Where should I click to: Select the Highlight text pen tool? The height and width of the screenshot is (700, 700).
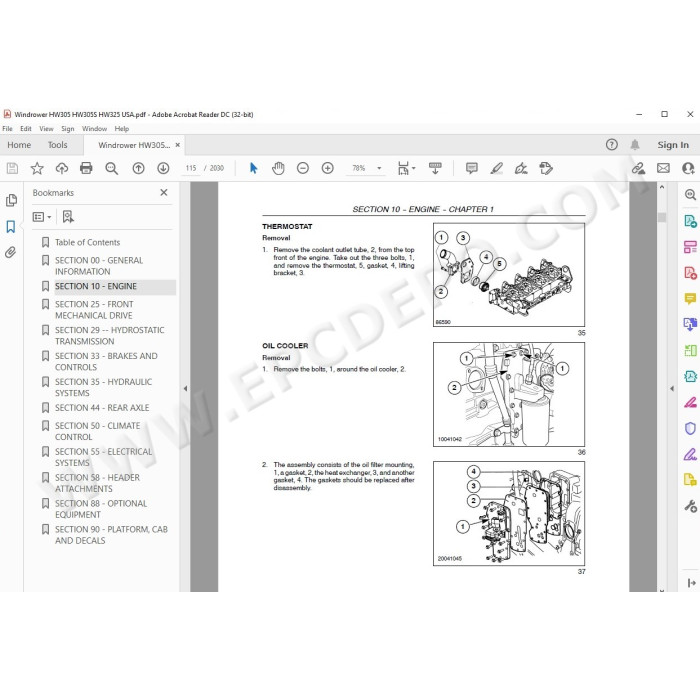coord(496,168)
